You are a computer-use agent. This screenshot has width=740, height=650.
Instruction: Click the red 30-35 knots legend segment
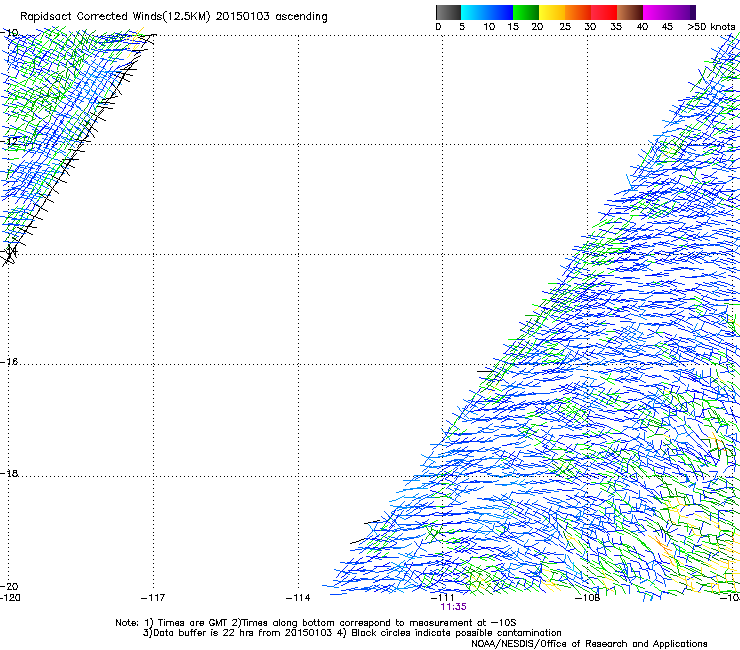pyautogui.click(x=604, y=12)
